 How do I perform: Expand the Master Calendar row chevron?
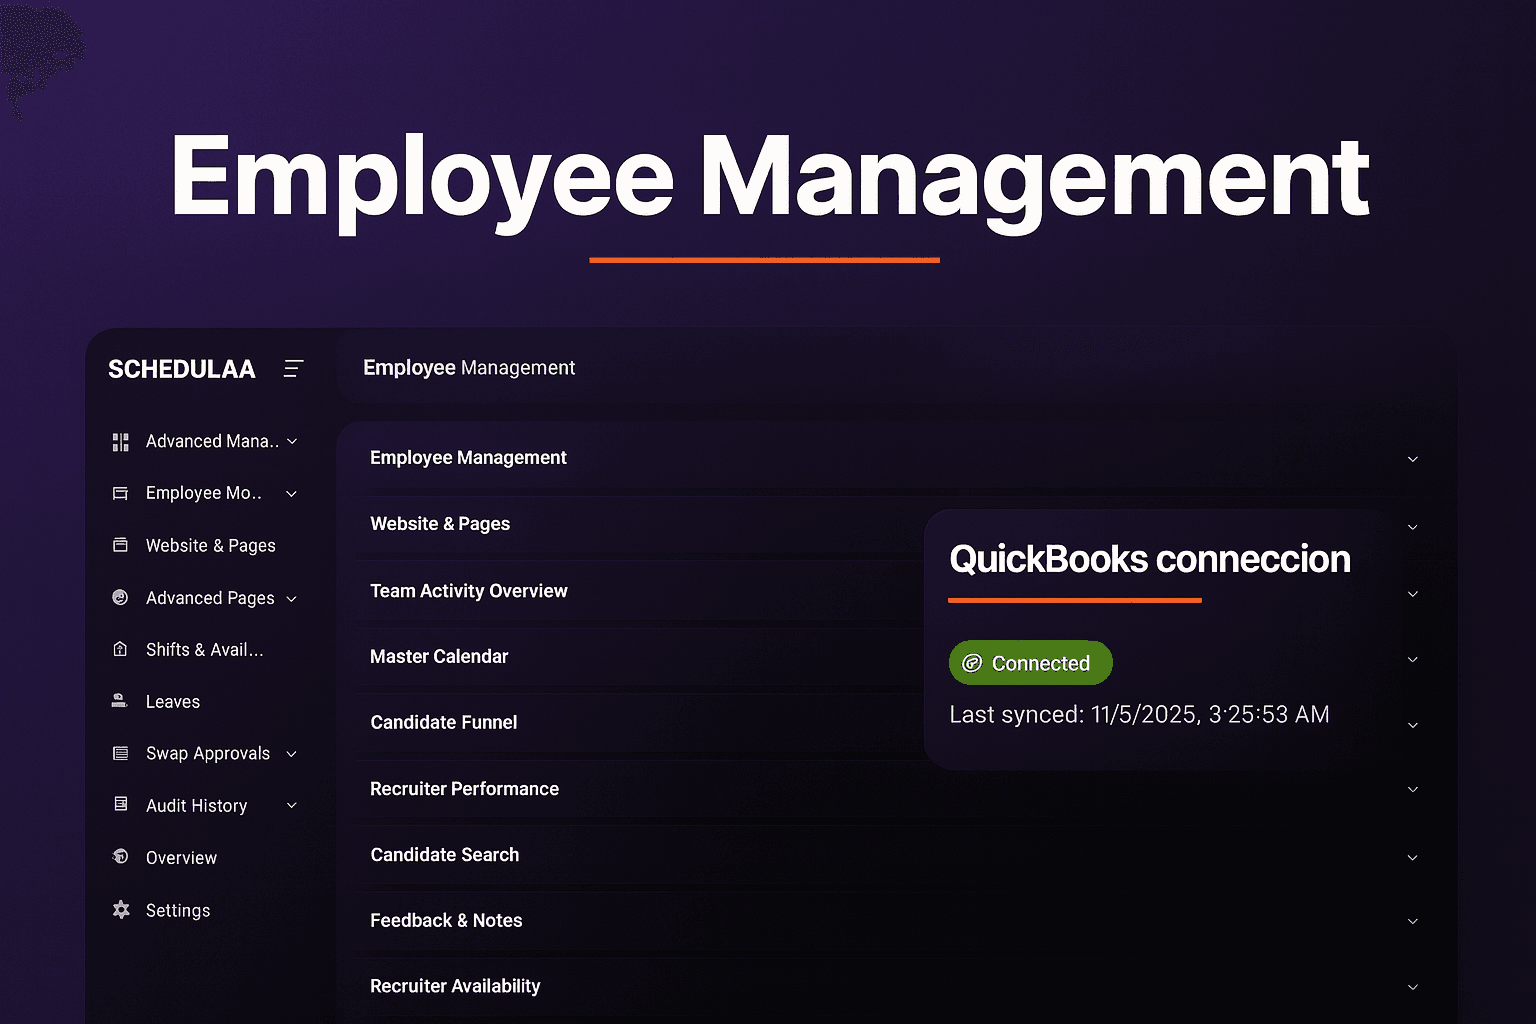pyautogui.click(x=1413, y=659)
